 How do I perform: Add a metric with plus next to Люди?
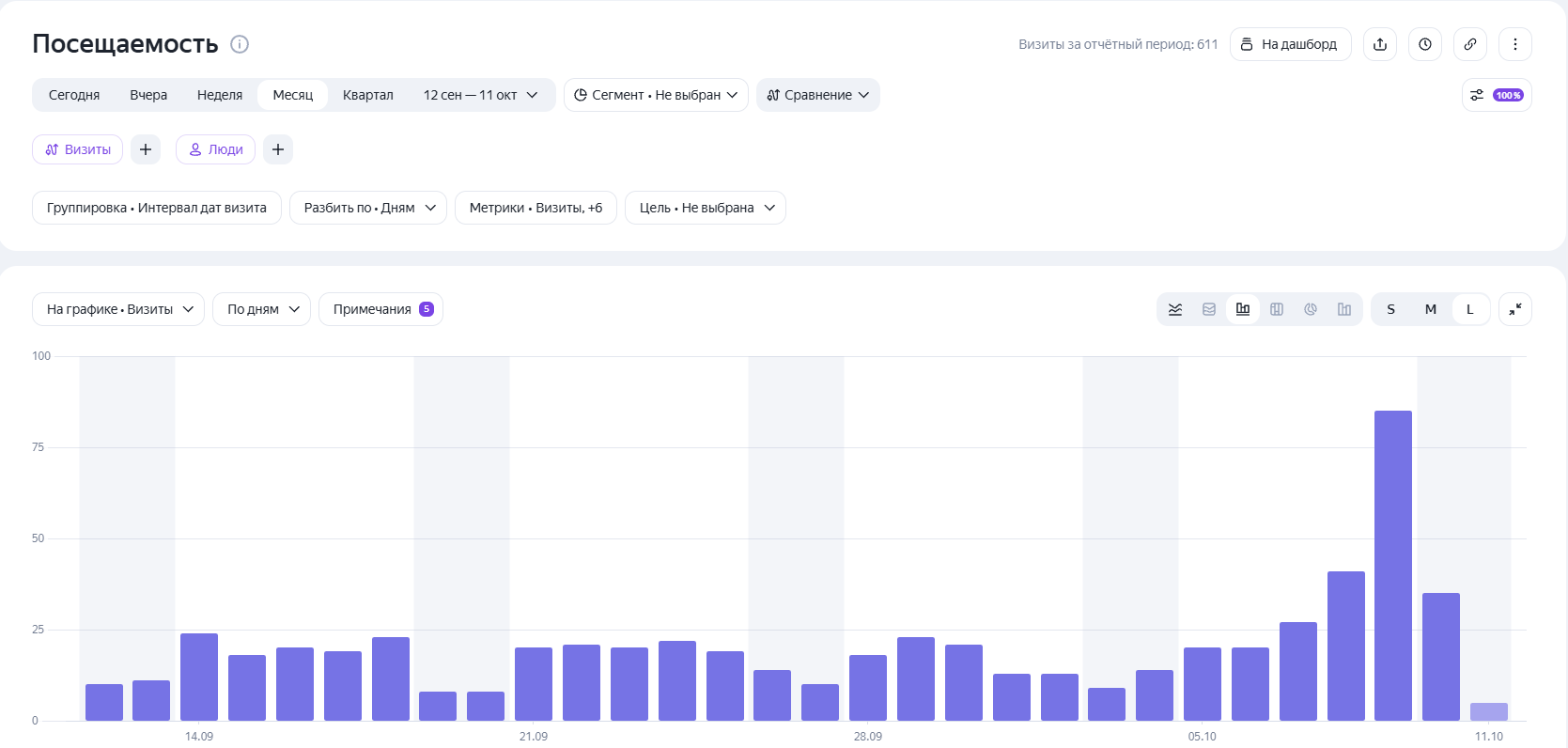click(x=278, y=149)
